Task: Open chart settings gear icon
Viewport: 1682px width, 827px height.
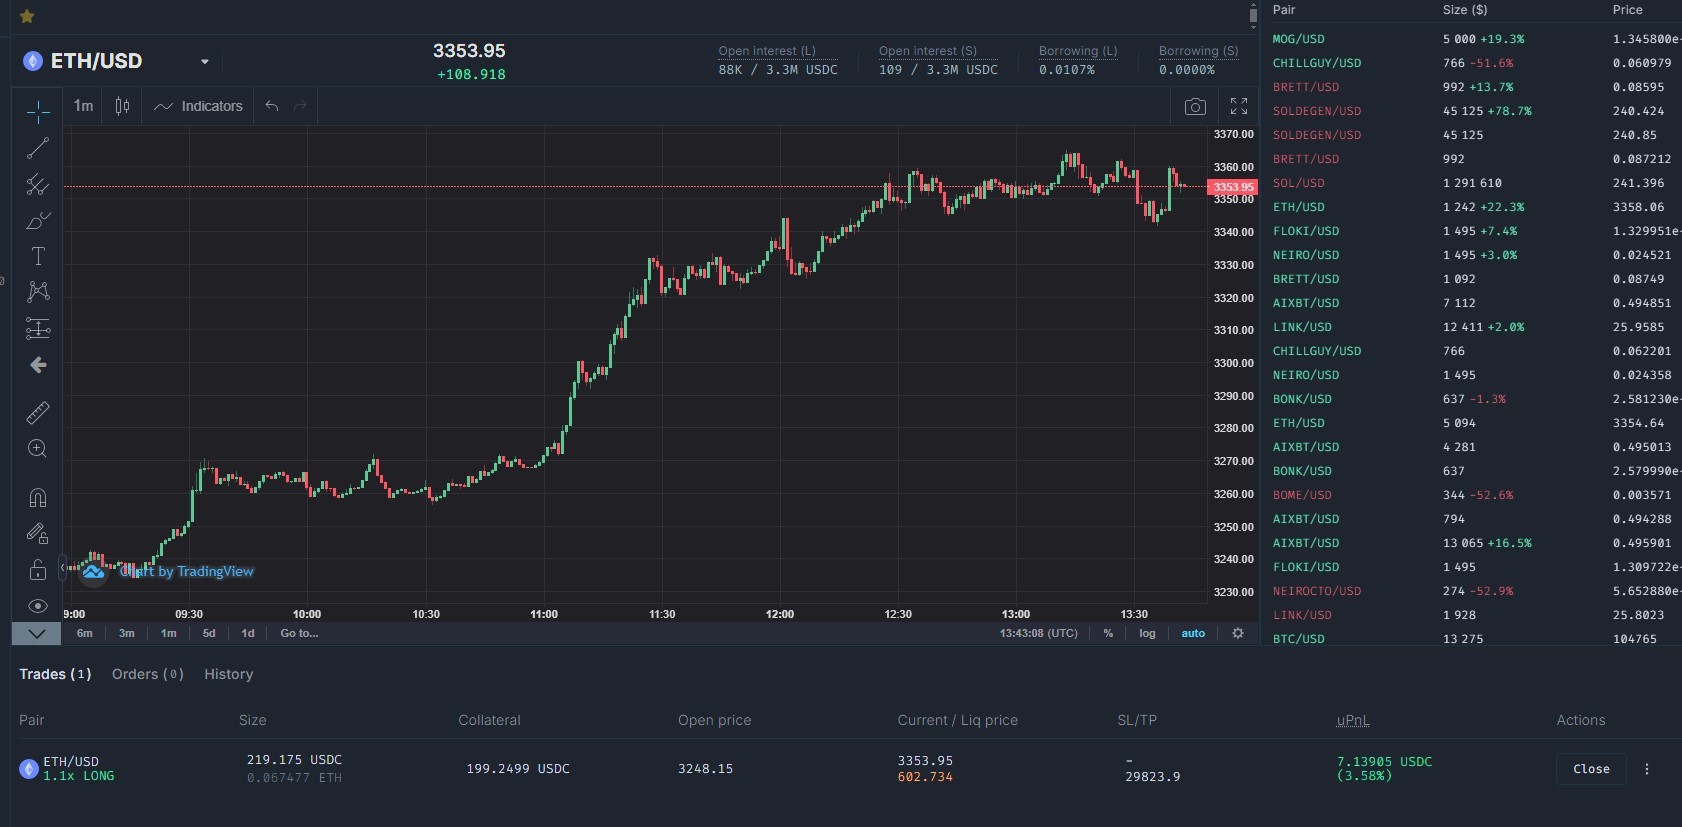Action: pyautogui.click(x=1238, y=633)
